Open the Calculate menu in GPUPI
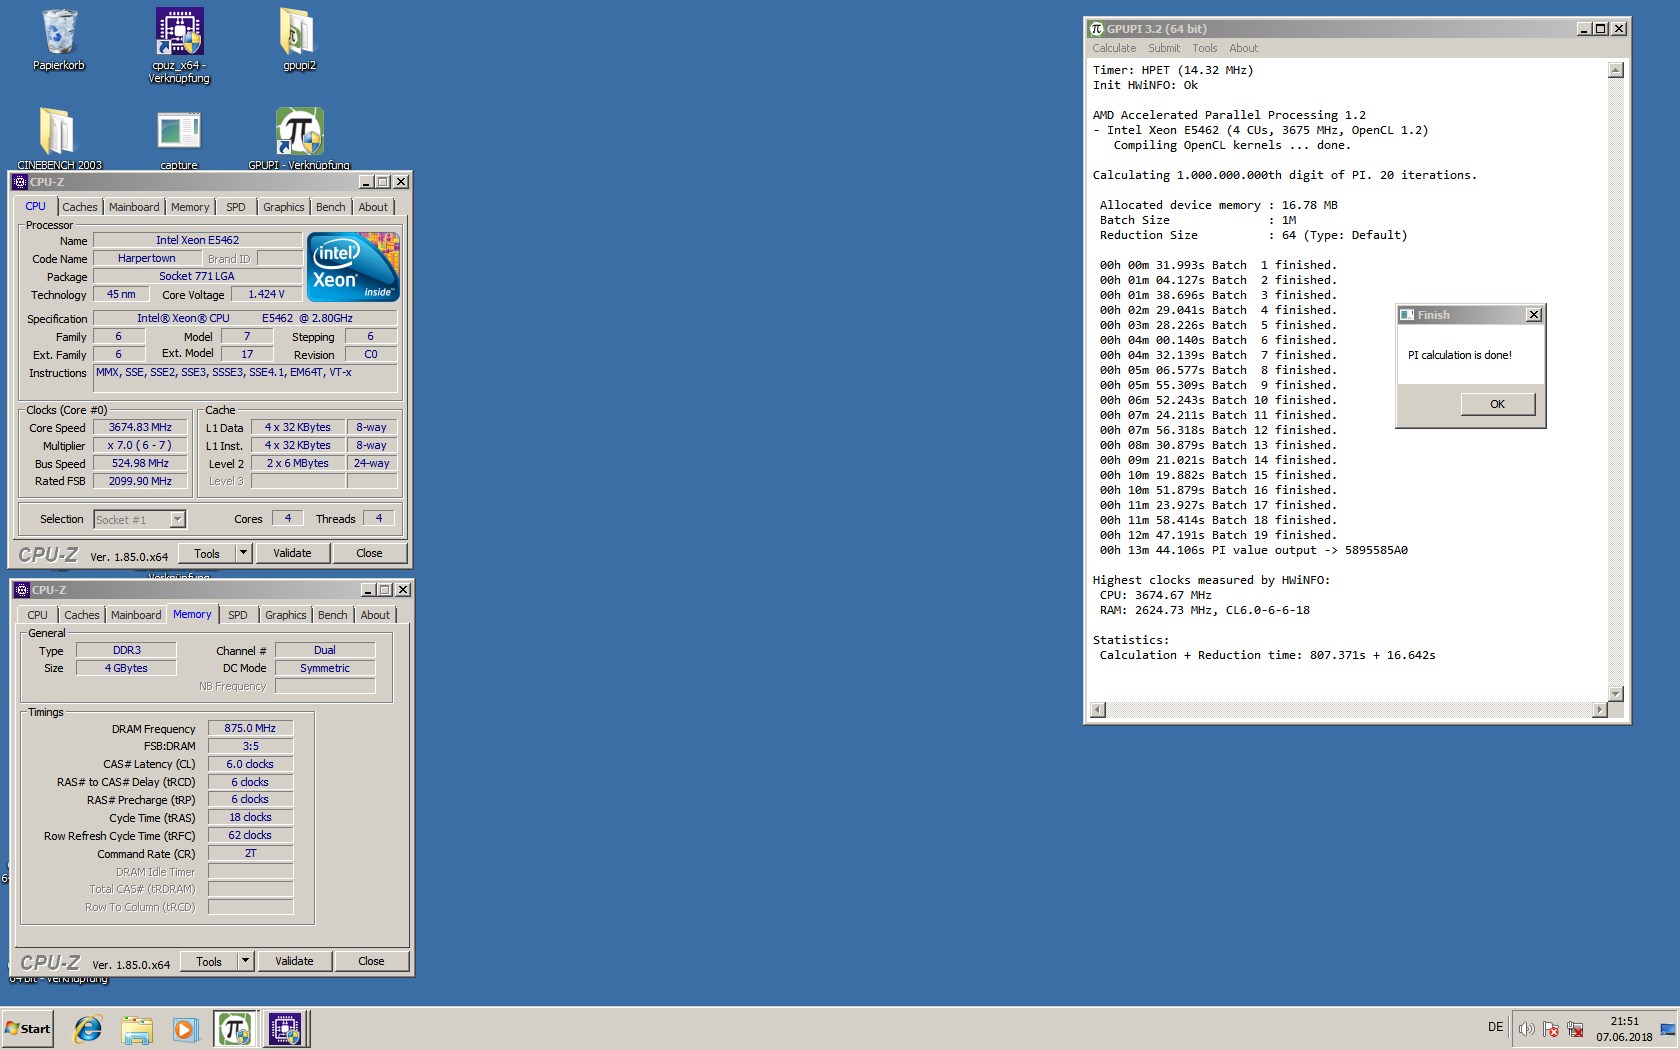1680x1050 pixels. pos(1114,48)
